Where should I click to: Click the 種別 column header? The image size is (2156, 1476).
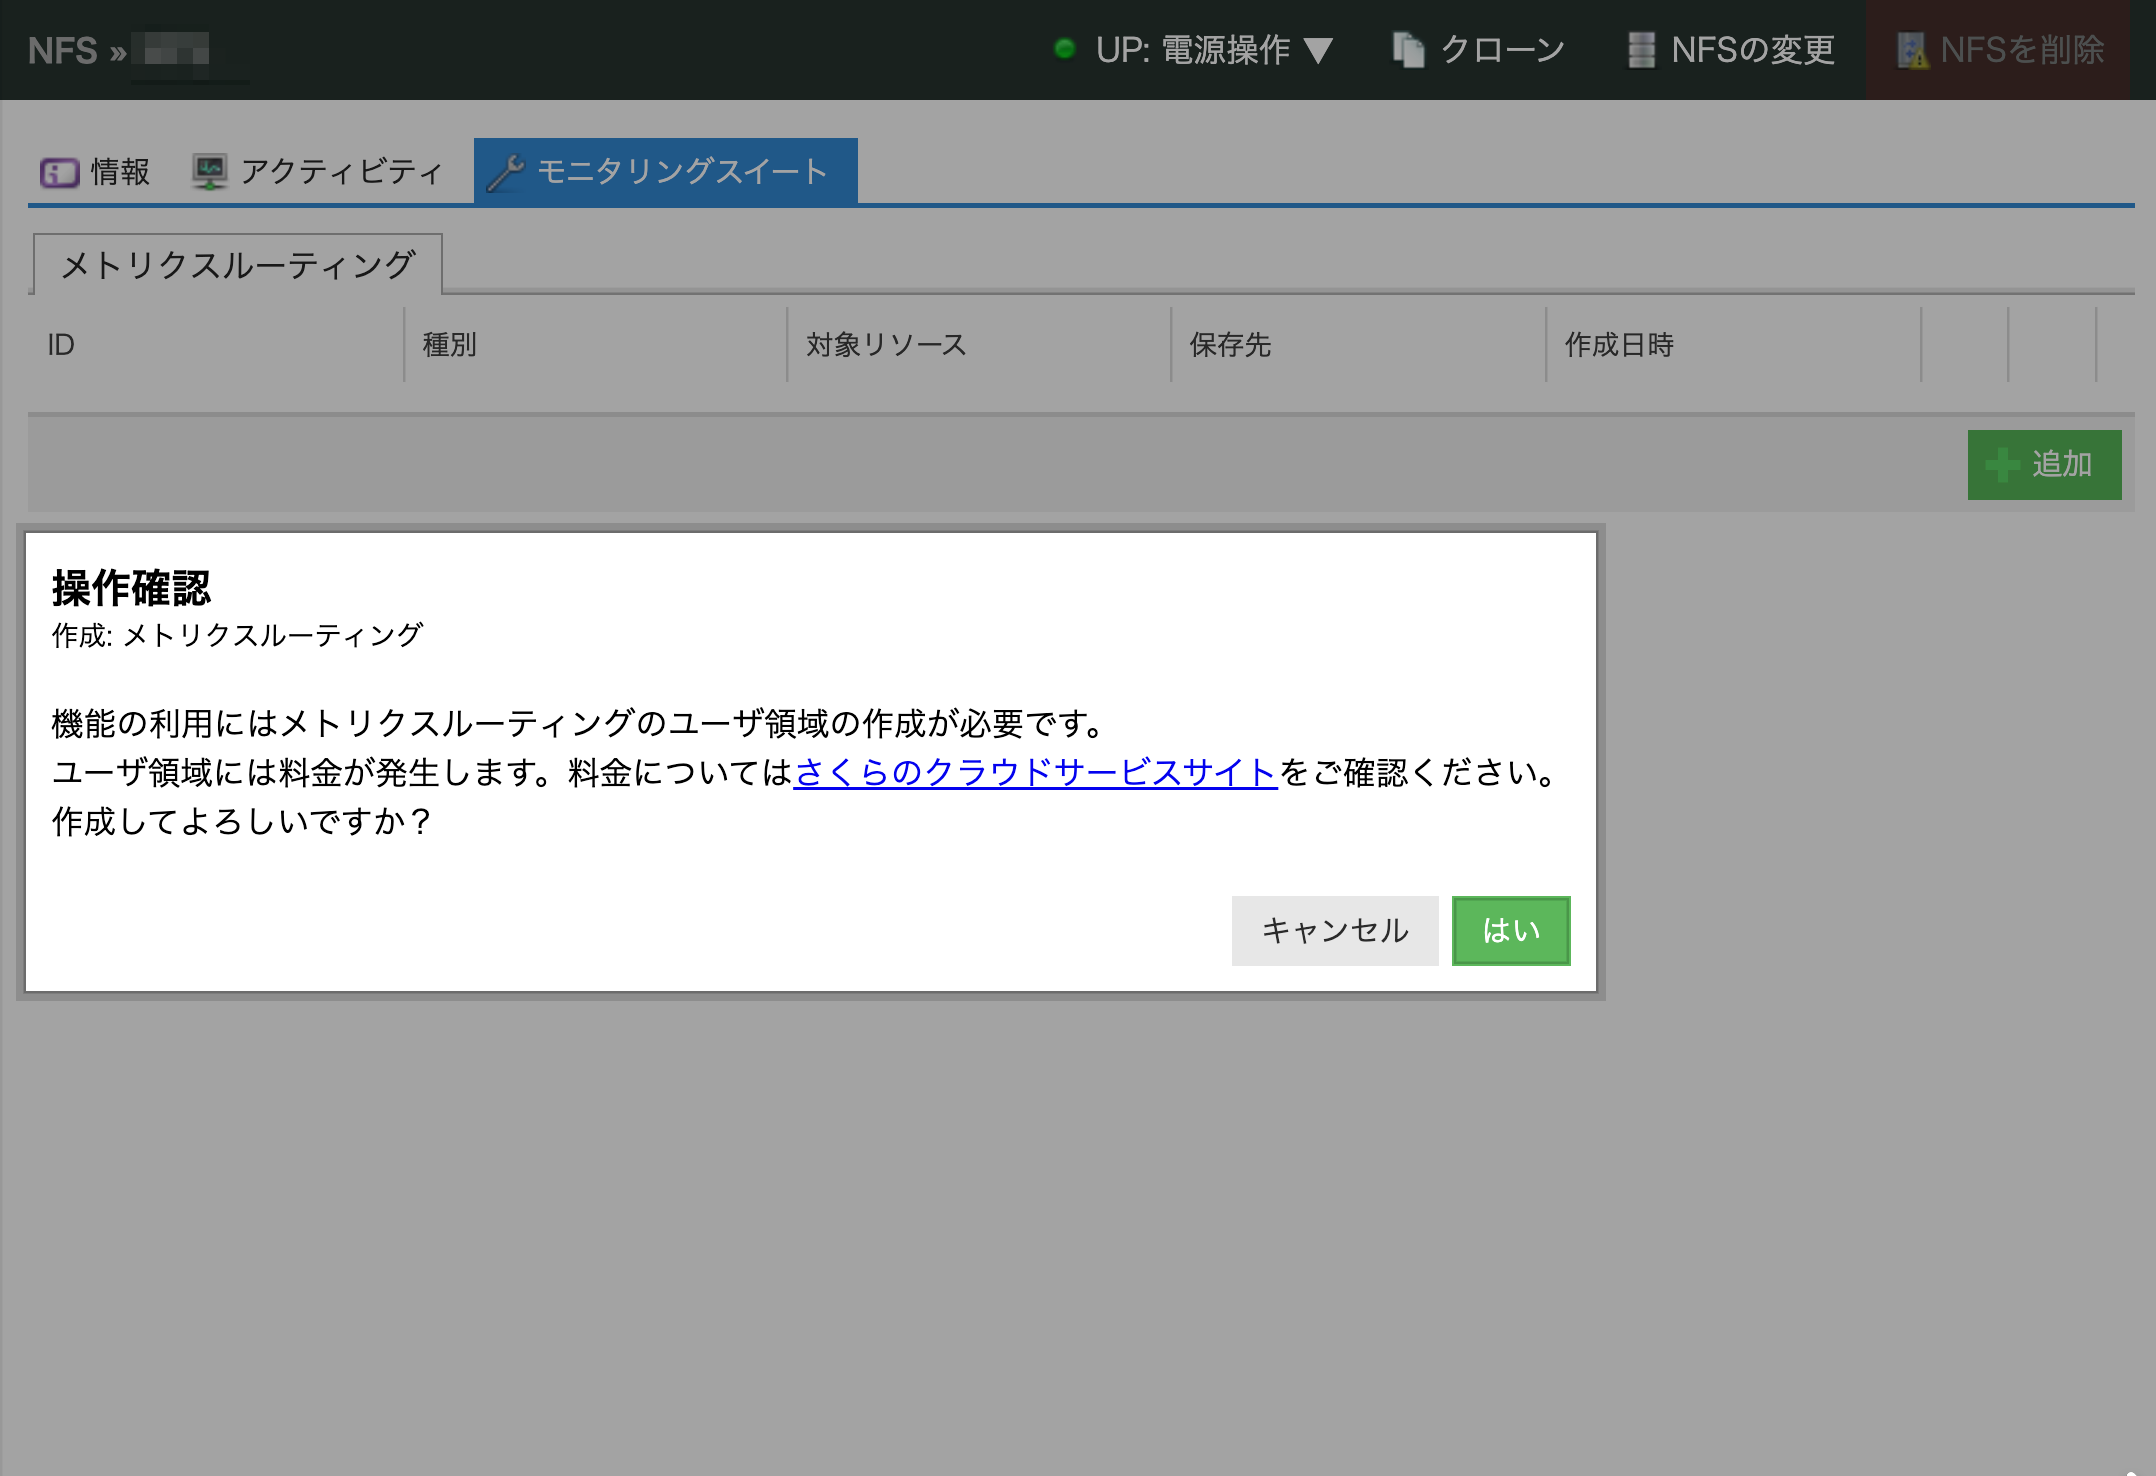[449, 345]
